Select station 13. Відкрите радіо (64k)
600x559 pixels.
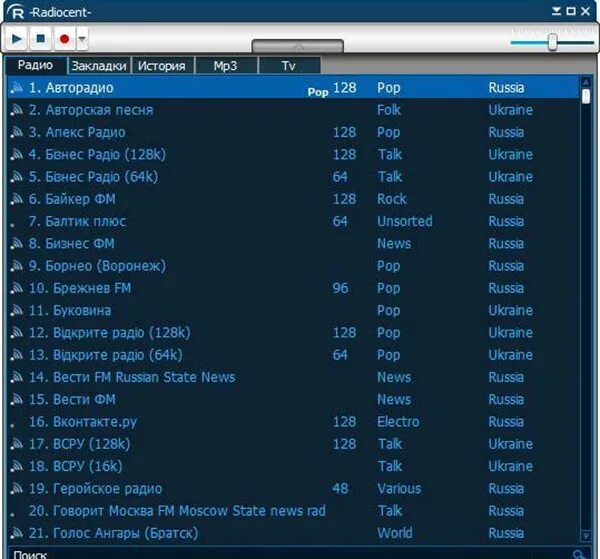tap(293, 355)
